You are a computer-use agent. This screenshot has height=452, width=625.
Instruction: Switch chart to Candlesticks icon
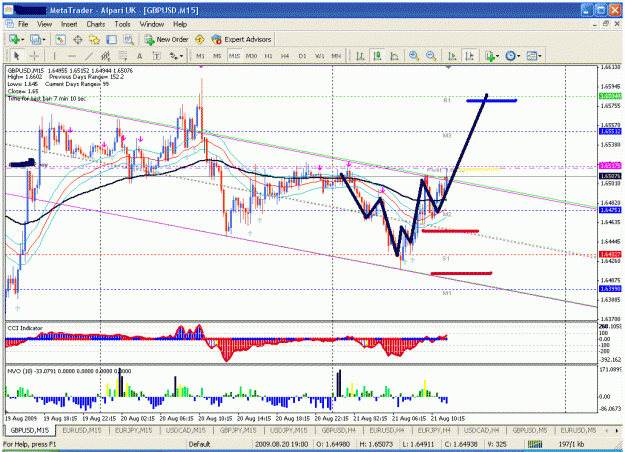[377, 56]
